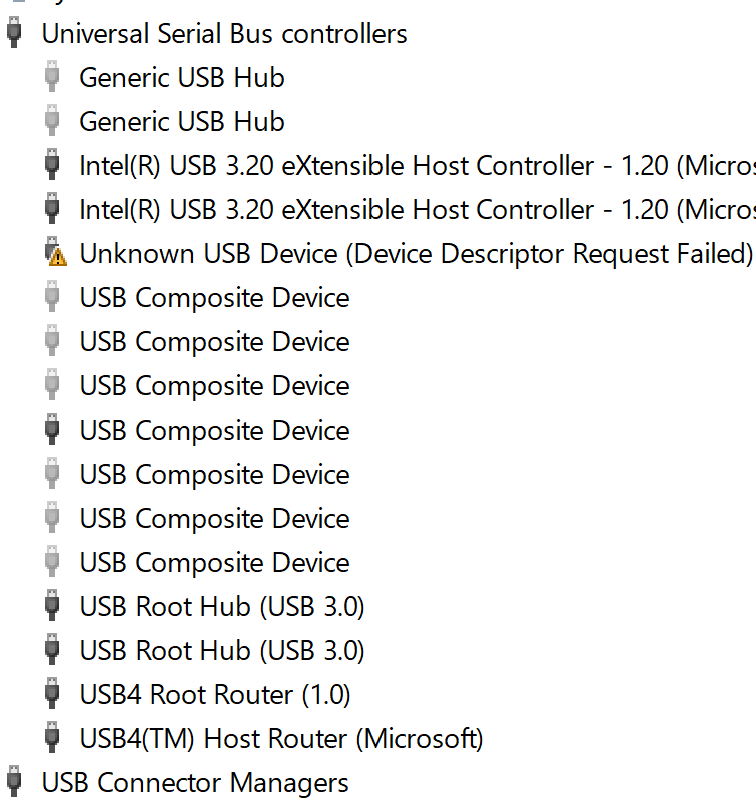This screenshot has width=756, height=808.
Task: Click the icon of the topmost Generic USB Hub
Action: (x=53, y=77)
